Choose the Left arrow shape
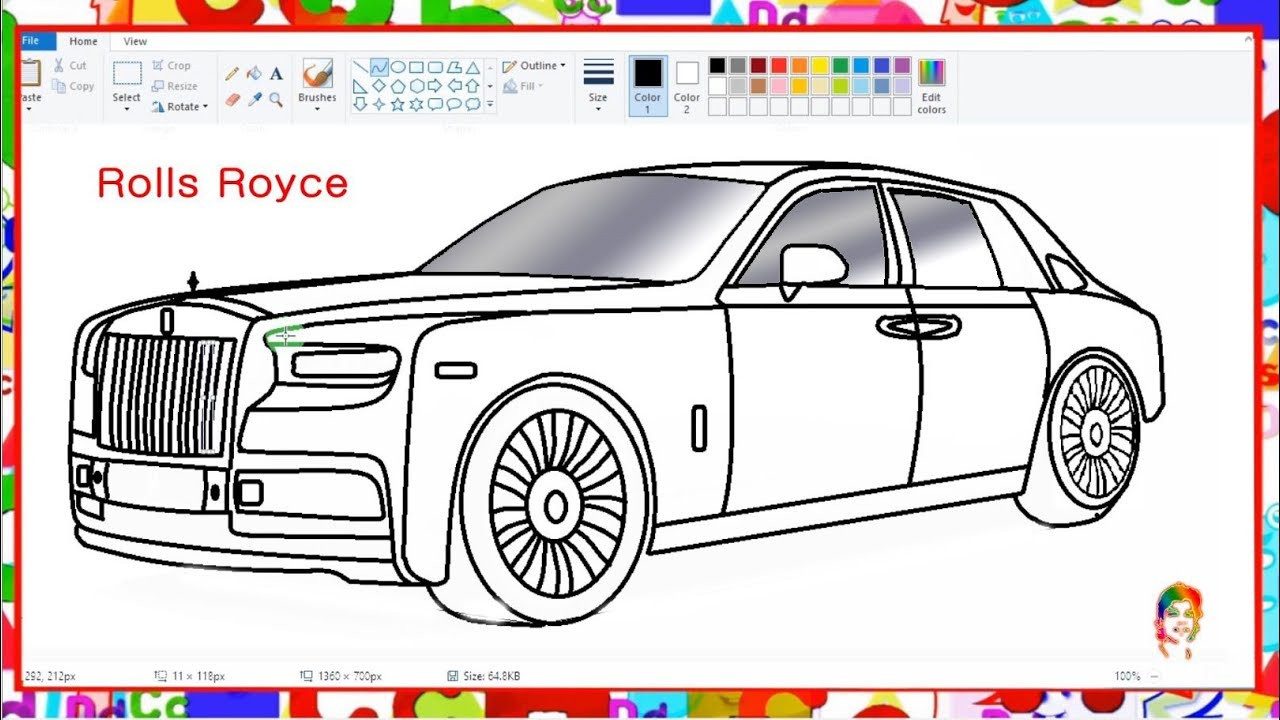This screenshot has width=1280, height=720. [x=454, y=86]
